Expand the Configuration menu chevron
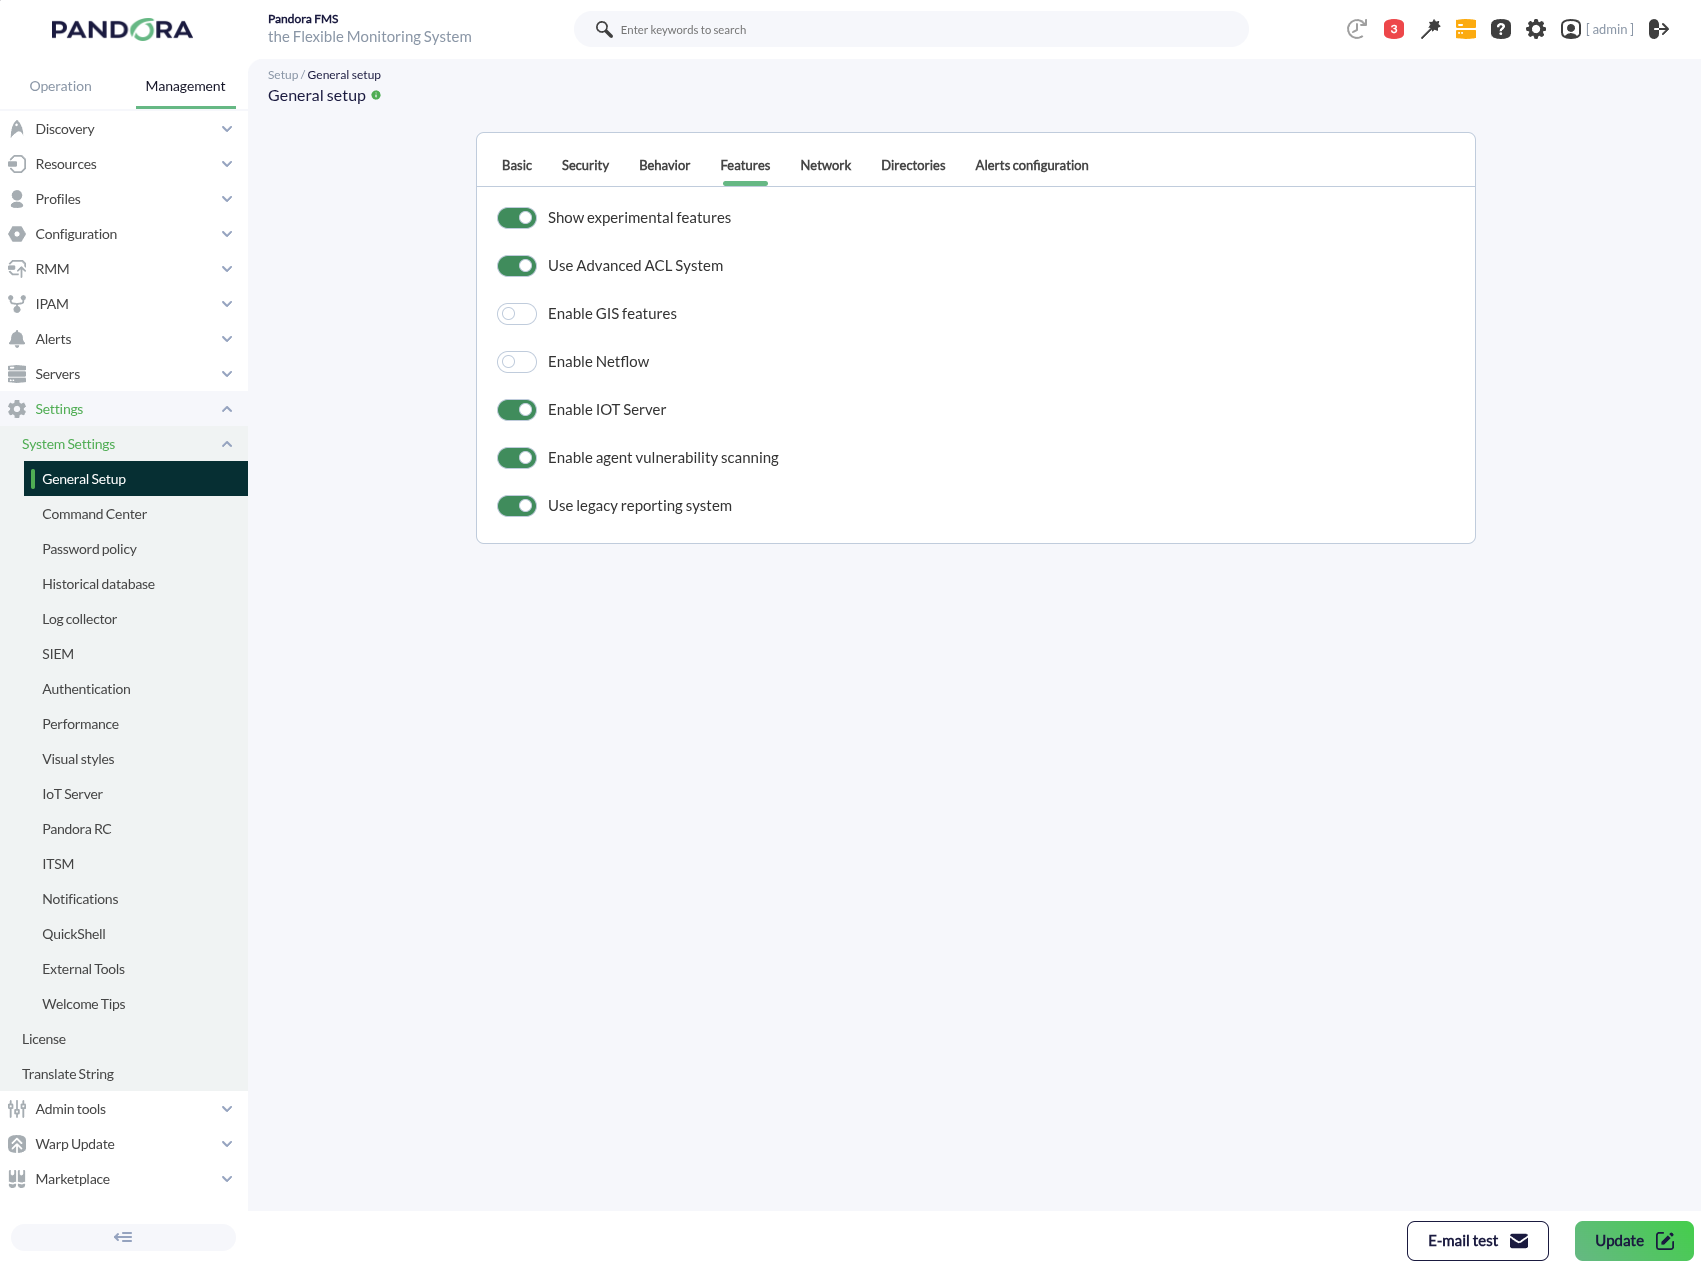1701x1267 pixels. click(227, 234)
